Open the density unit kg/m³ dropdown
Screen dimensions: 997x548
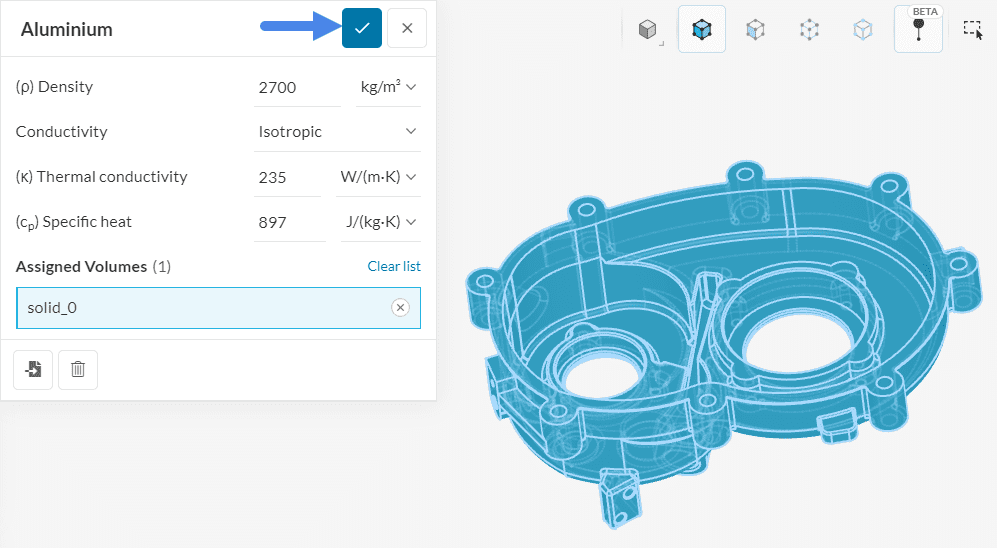tap(388, 87)
